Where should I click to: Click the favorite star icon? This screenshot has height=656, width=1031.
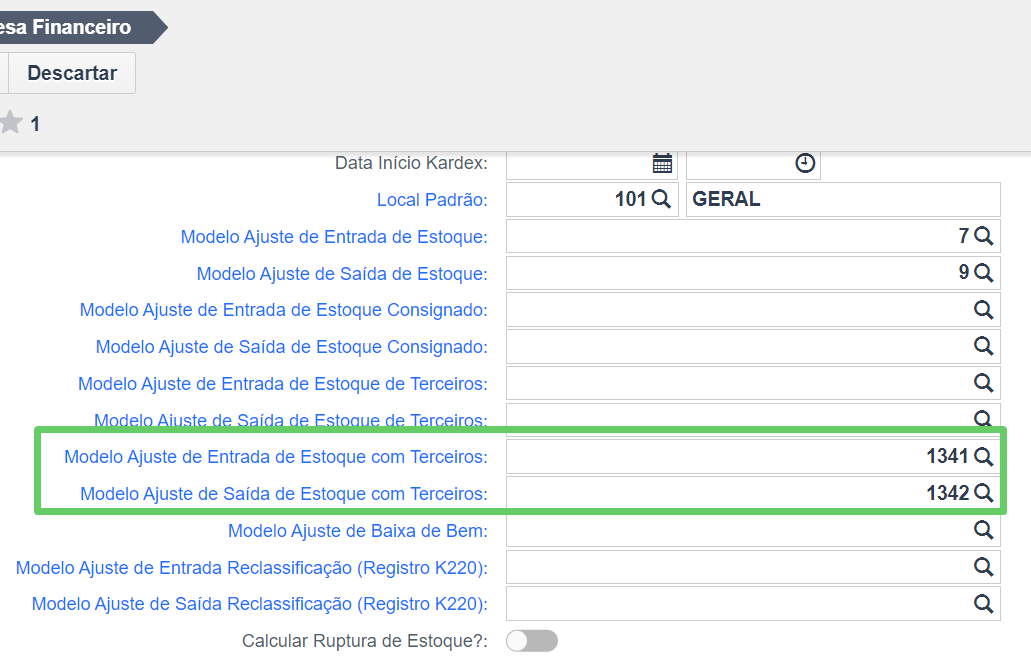click(11, 122)
